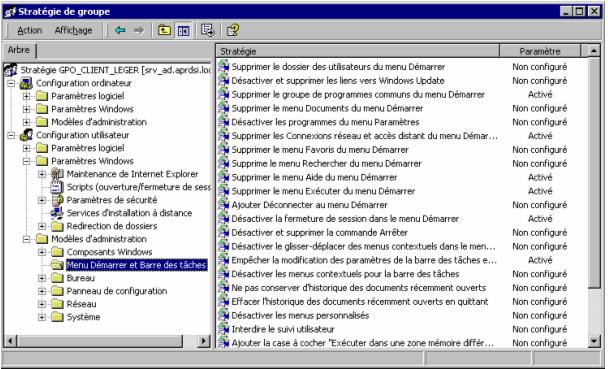Click the Configuration utilisateur user icon
The image size is (608, 369).
pyautogui.click(x=26, y=135)
